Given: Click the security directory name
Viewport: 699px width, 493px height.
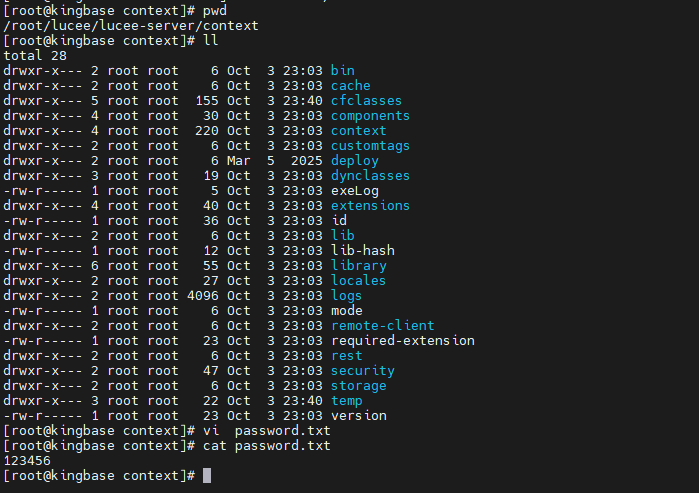Looking at the screenshot, I should tap(362, 370).
